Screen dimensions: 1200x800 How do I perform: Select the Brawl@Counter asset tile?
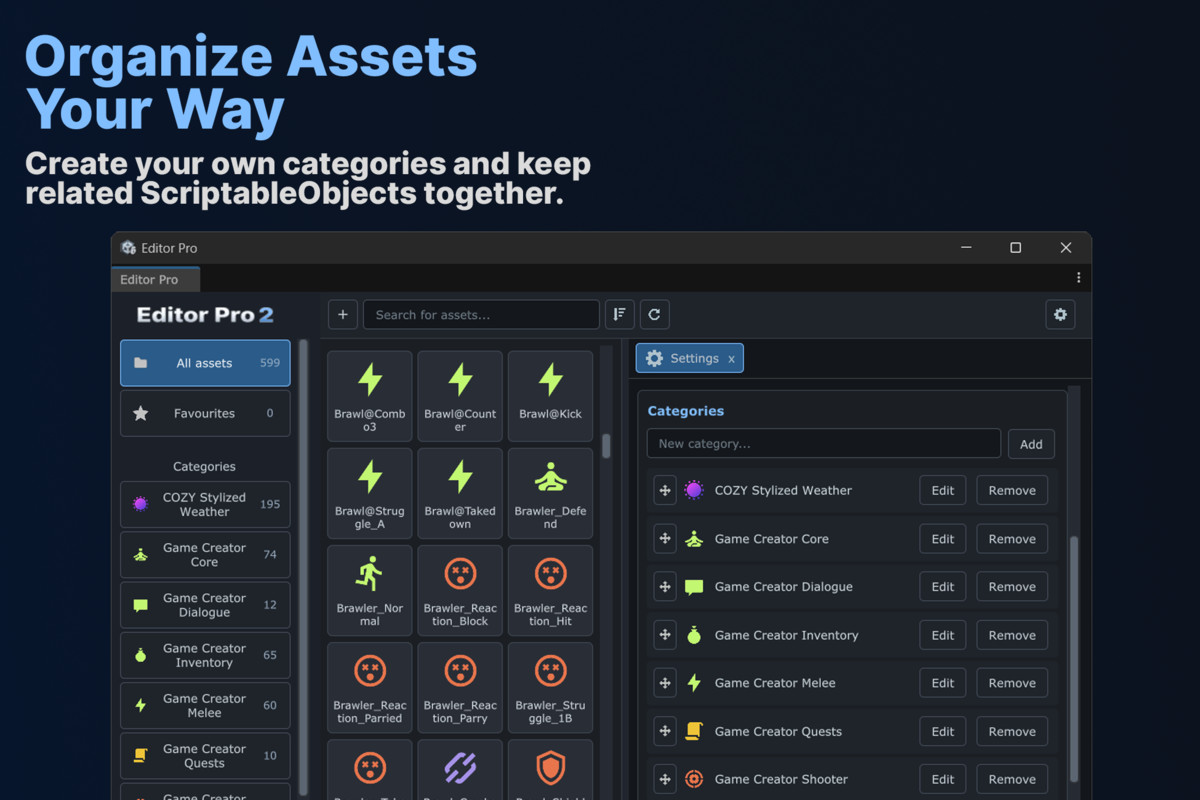coord(460,396)
